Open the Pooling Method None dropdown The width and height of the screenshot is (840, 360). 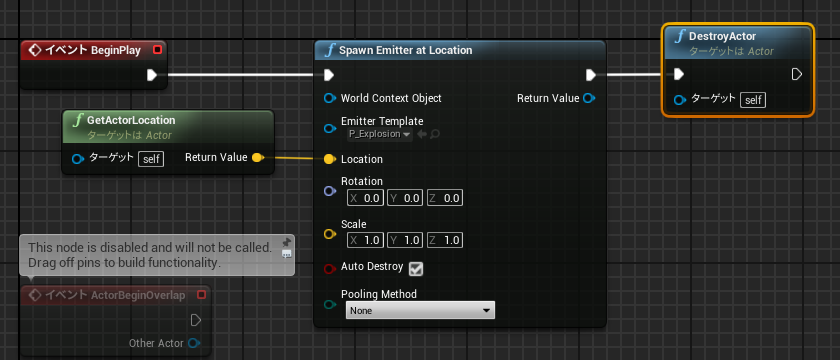[420, 310]
